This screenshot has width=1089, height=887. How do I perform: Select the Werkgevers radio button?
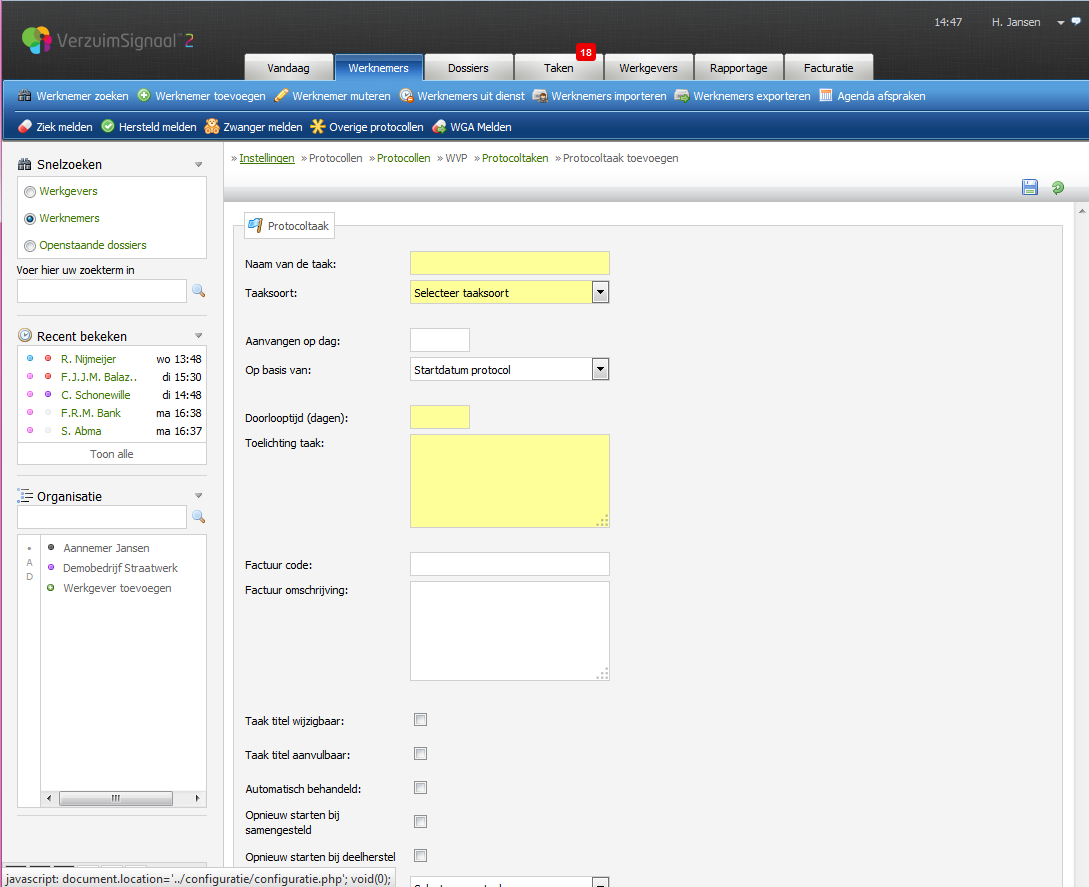[x=30, y=192]
